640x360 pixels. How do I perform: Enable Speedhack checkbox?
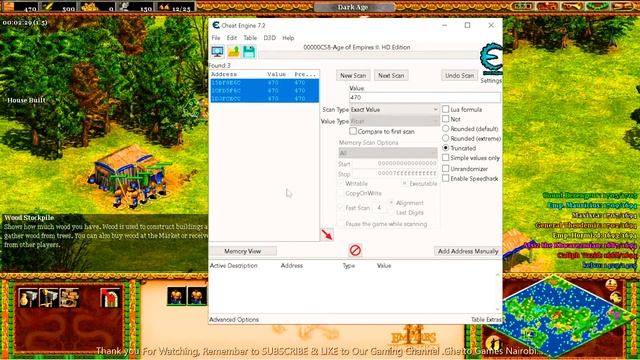(446, 178)
